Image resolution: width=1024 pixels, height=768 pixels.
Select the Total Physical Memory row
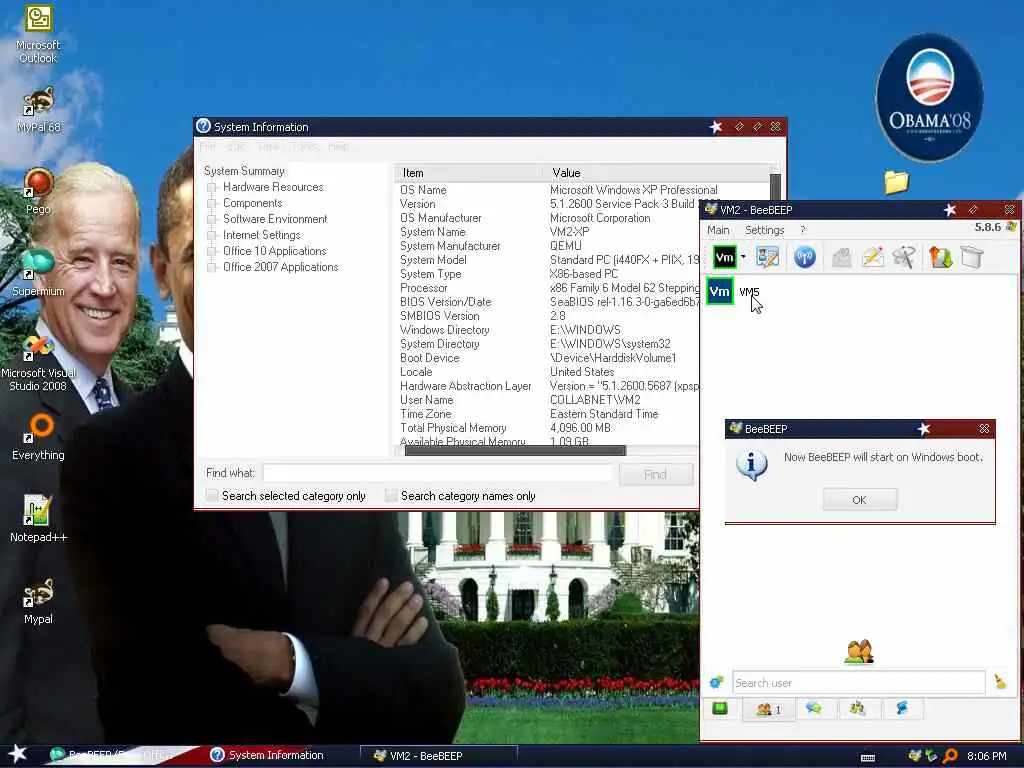pyautogui.click(x=505, y=428)
